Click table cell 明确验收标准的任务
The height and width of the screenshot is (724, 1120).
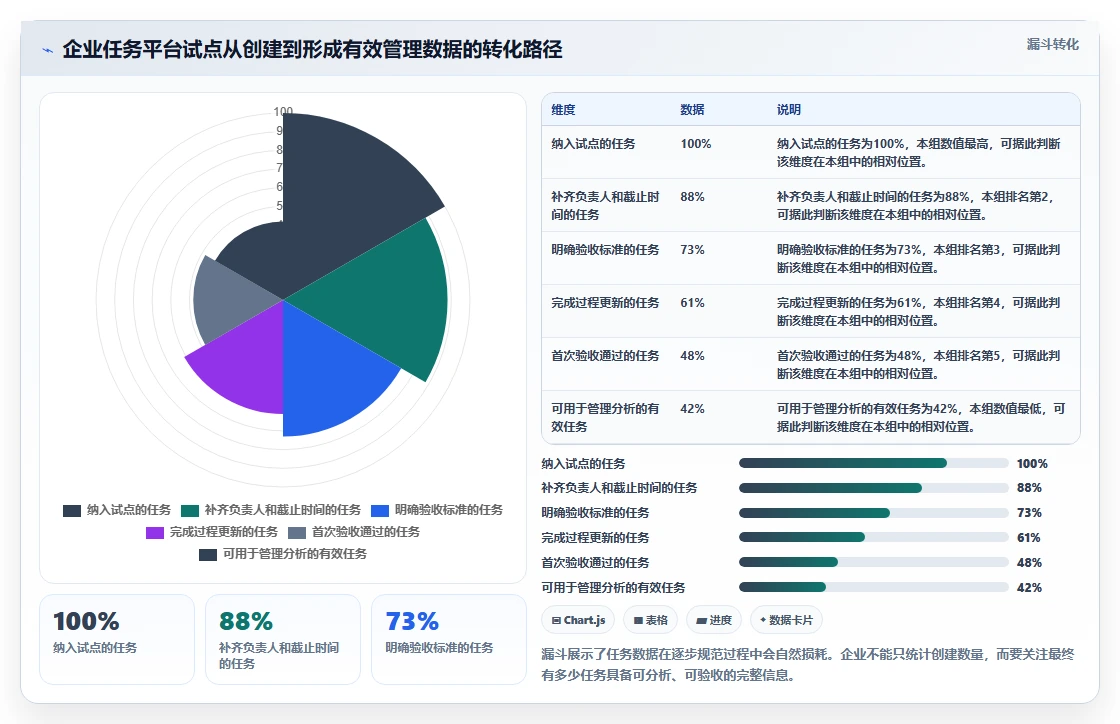[x=605, y=249]
